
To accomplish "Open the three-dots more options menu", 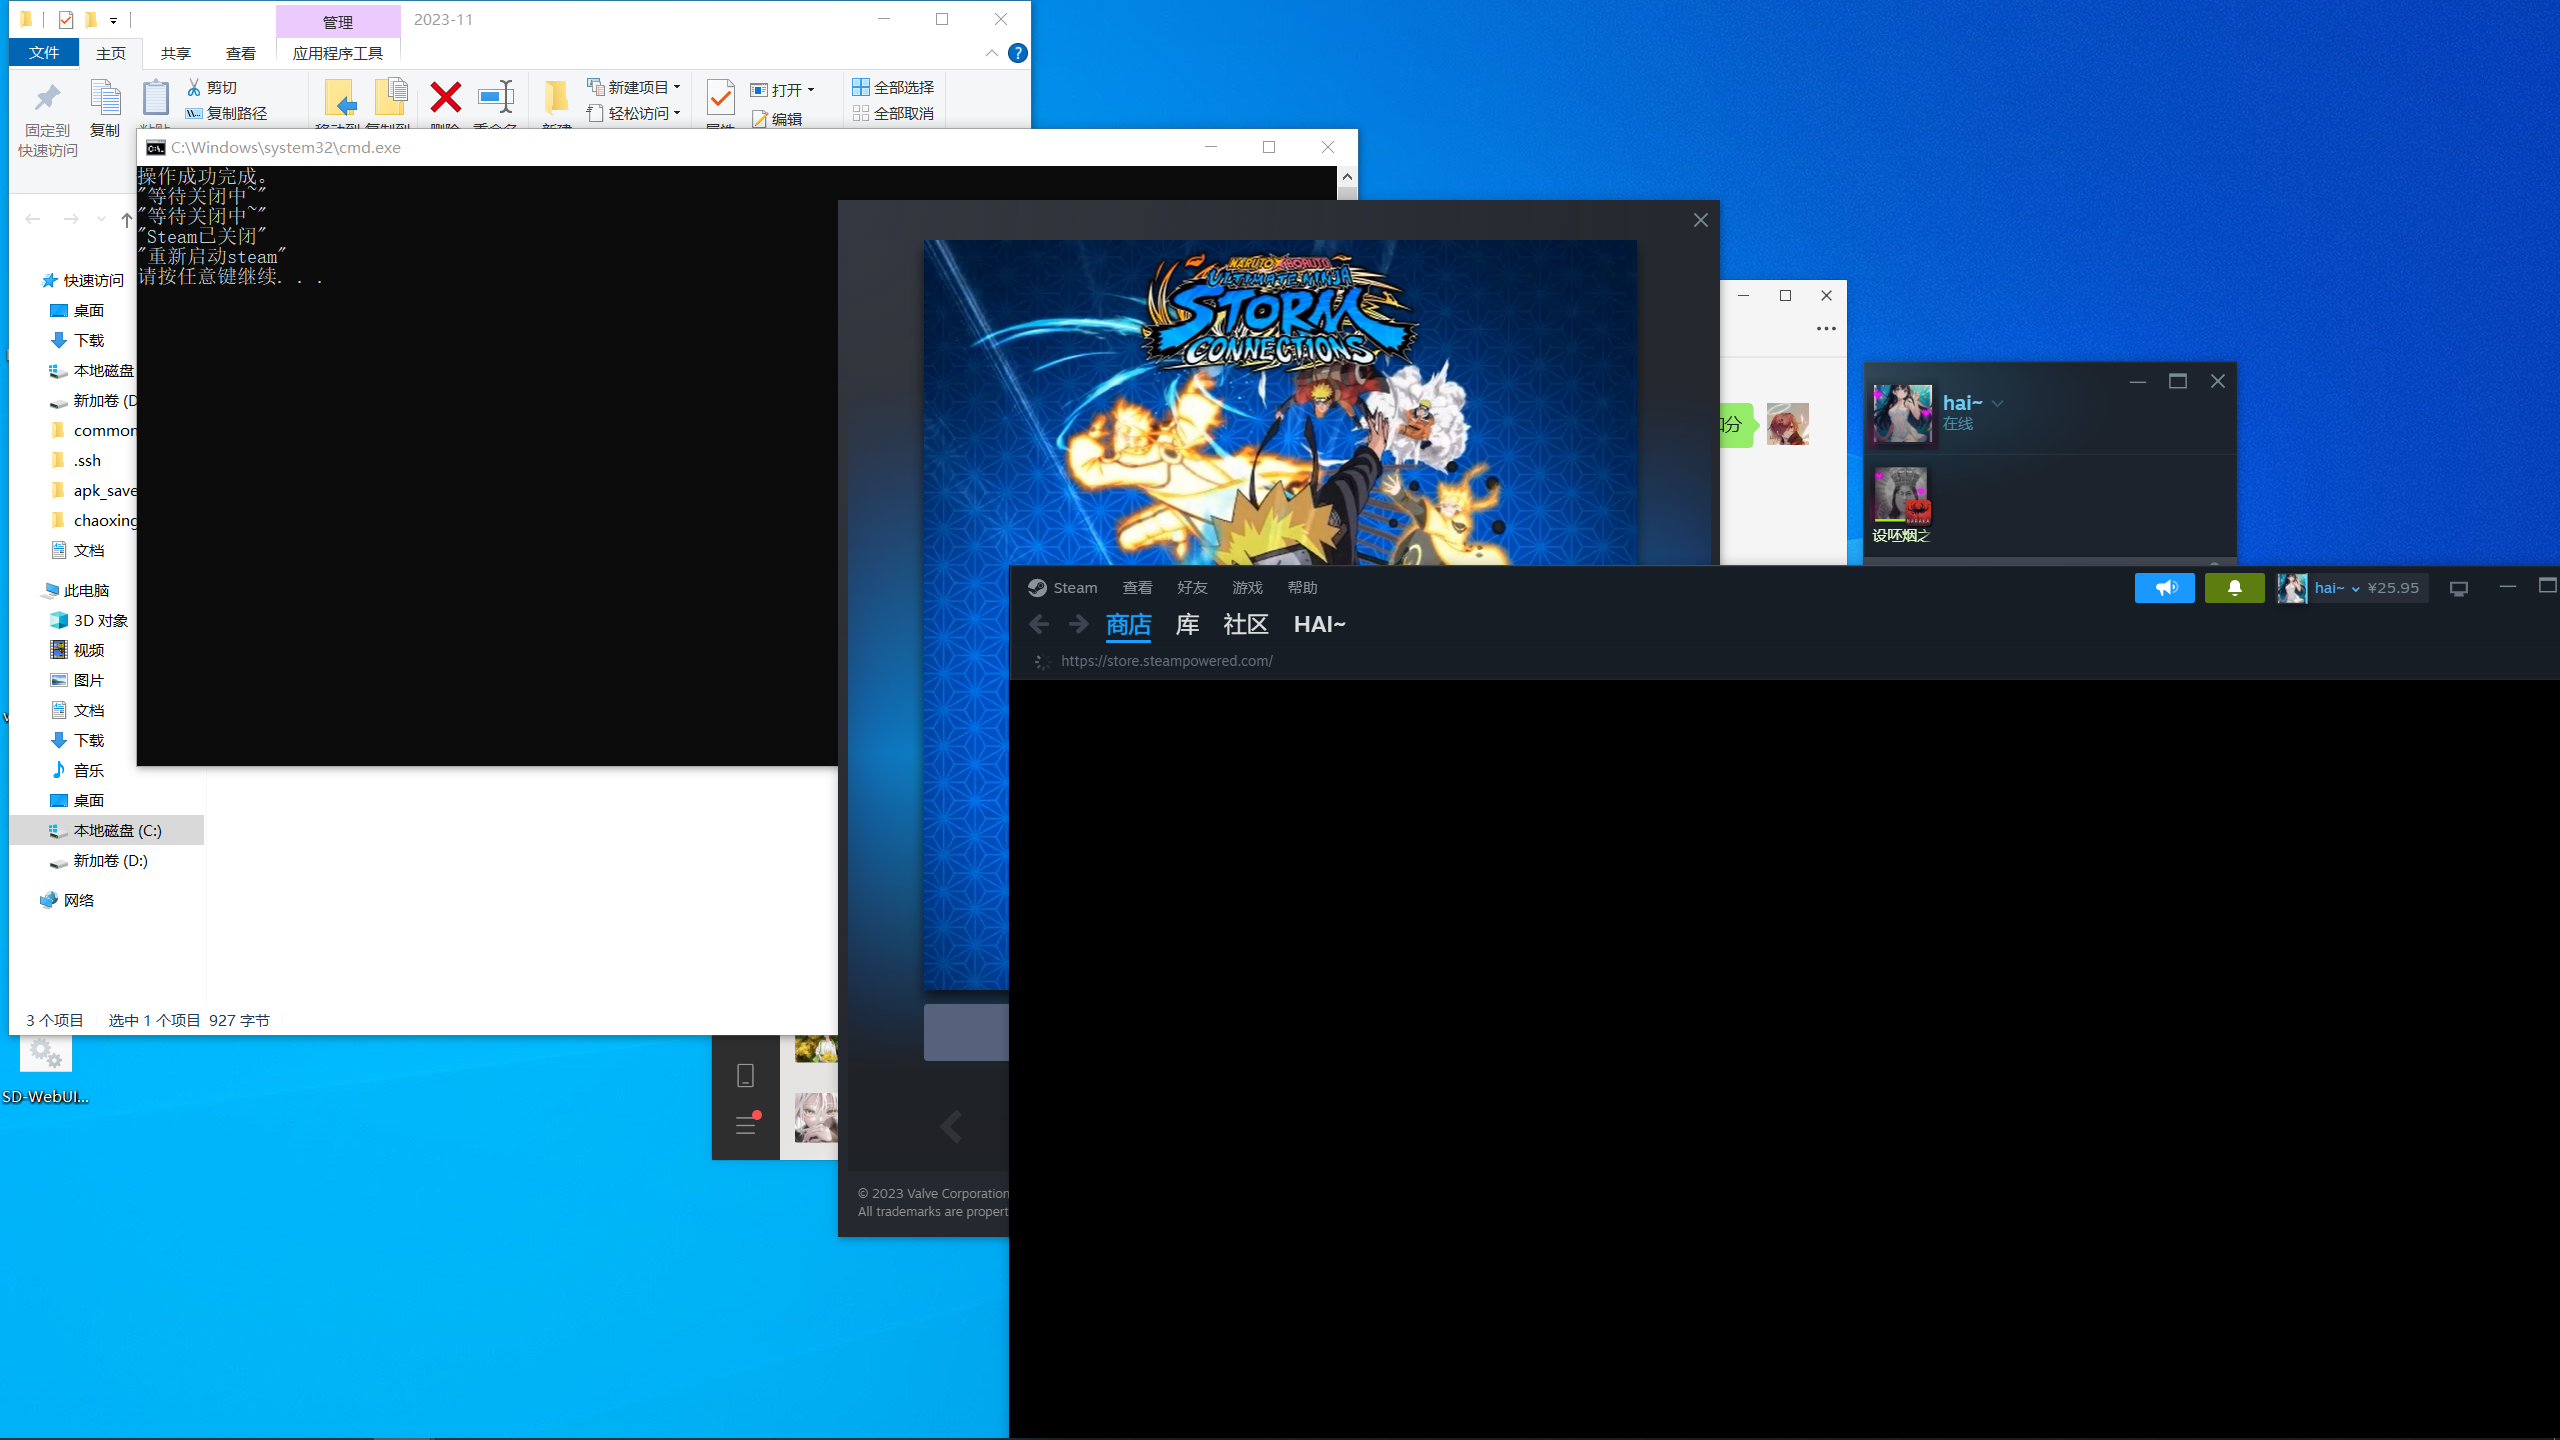I will pos(1826,329).
